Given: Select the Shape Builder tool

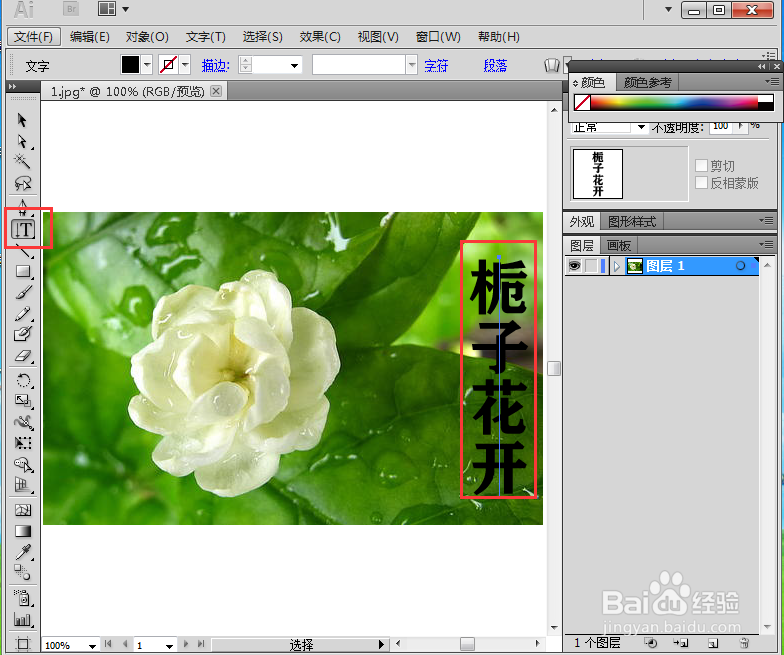Looking at the screenshot, I should [23, 464].
